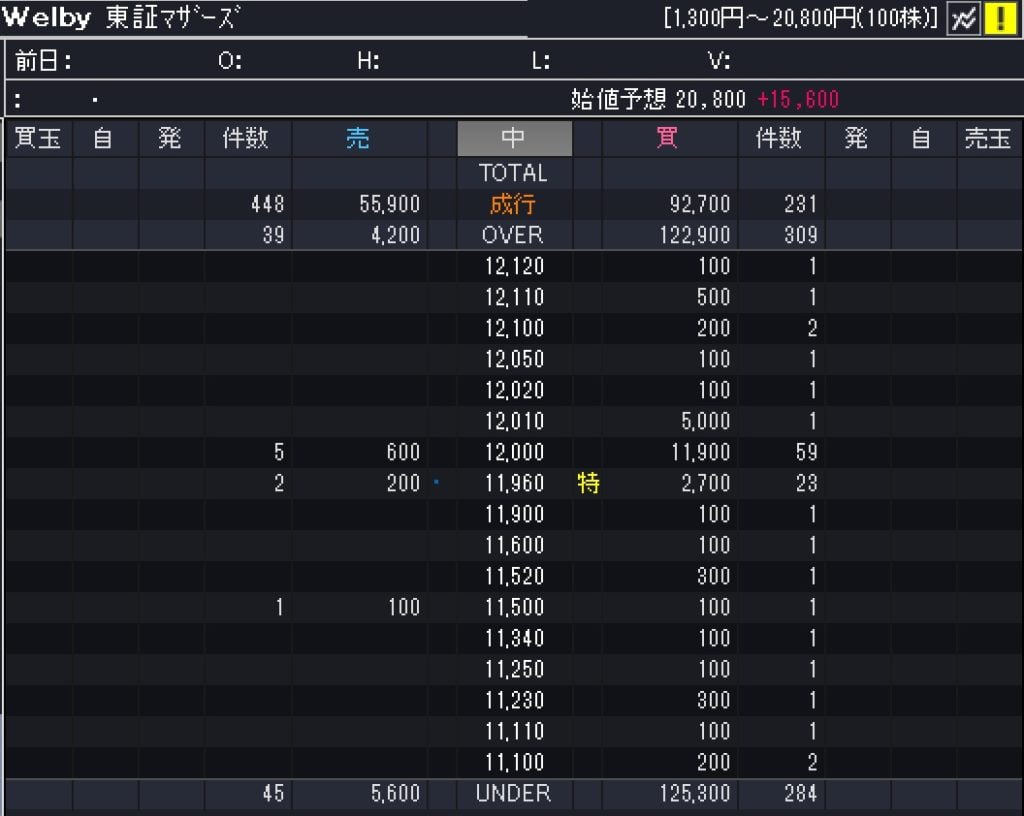1024x816 pixels.
Task: Select the 中 center column header
Action: coord(514,139)
